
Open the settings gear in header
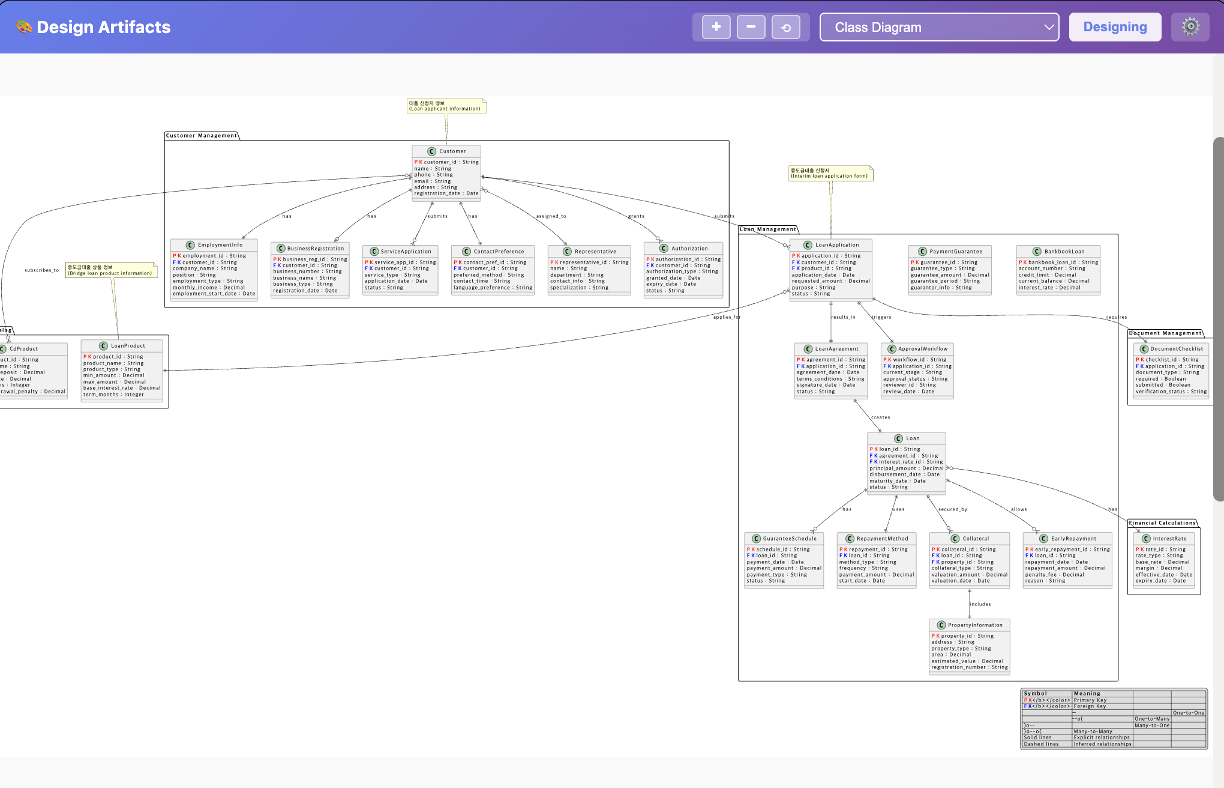(x=1190, y=27)
